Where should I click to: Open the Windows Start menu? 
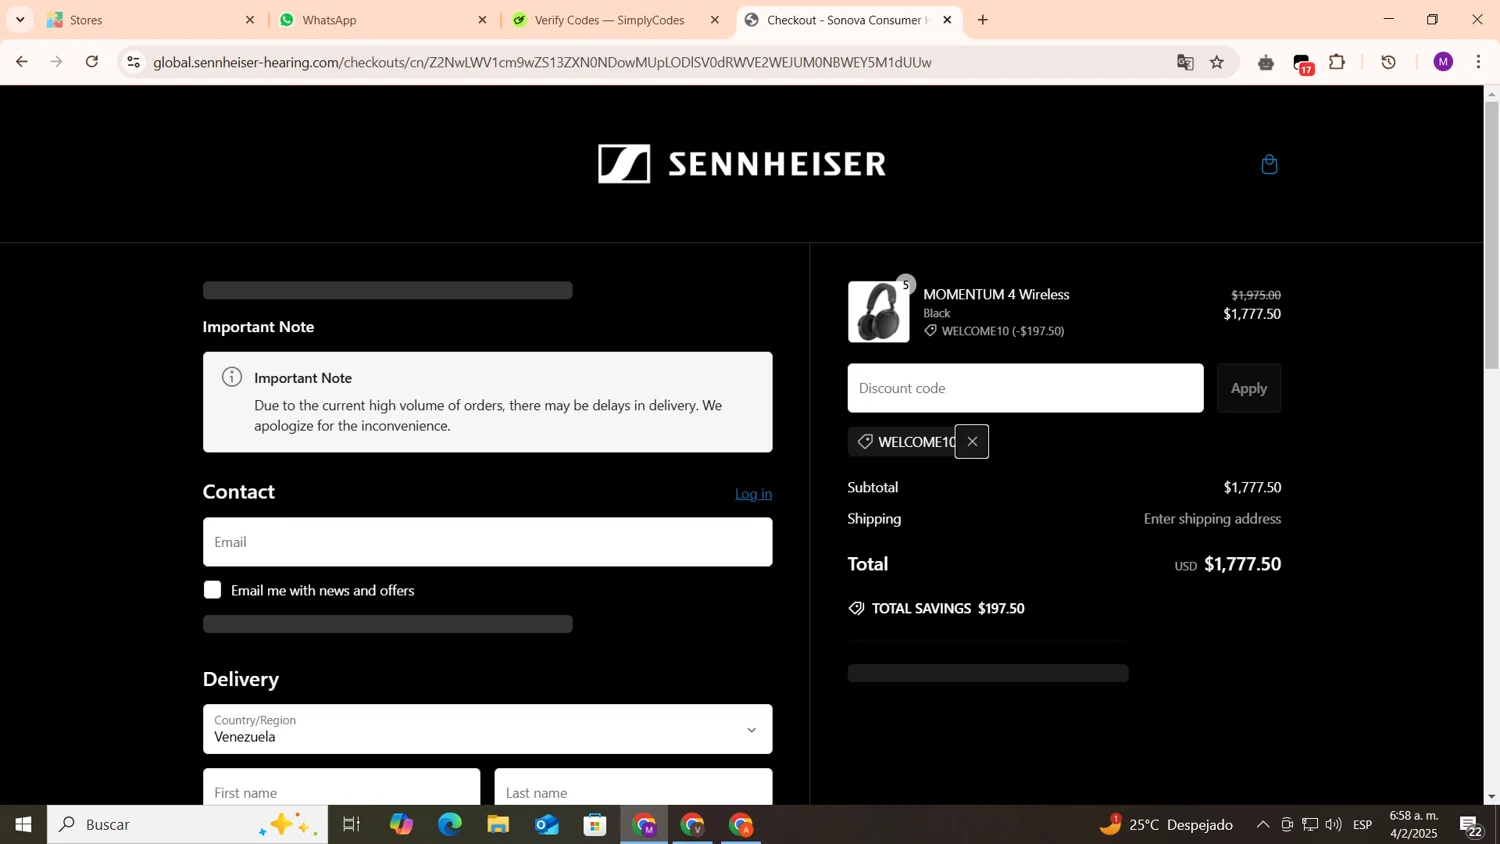(x=23, y=825)
